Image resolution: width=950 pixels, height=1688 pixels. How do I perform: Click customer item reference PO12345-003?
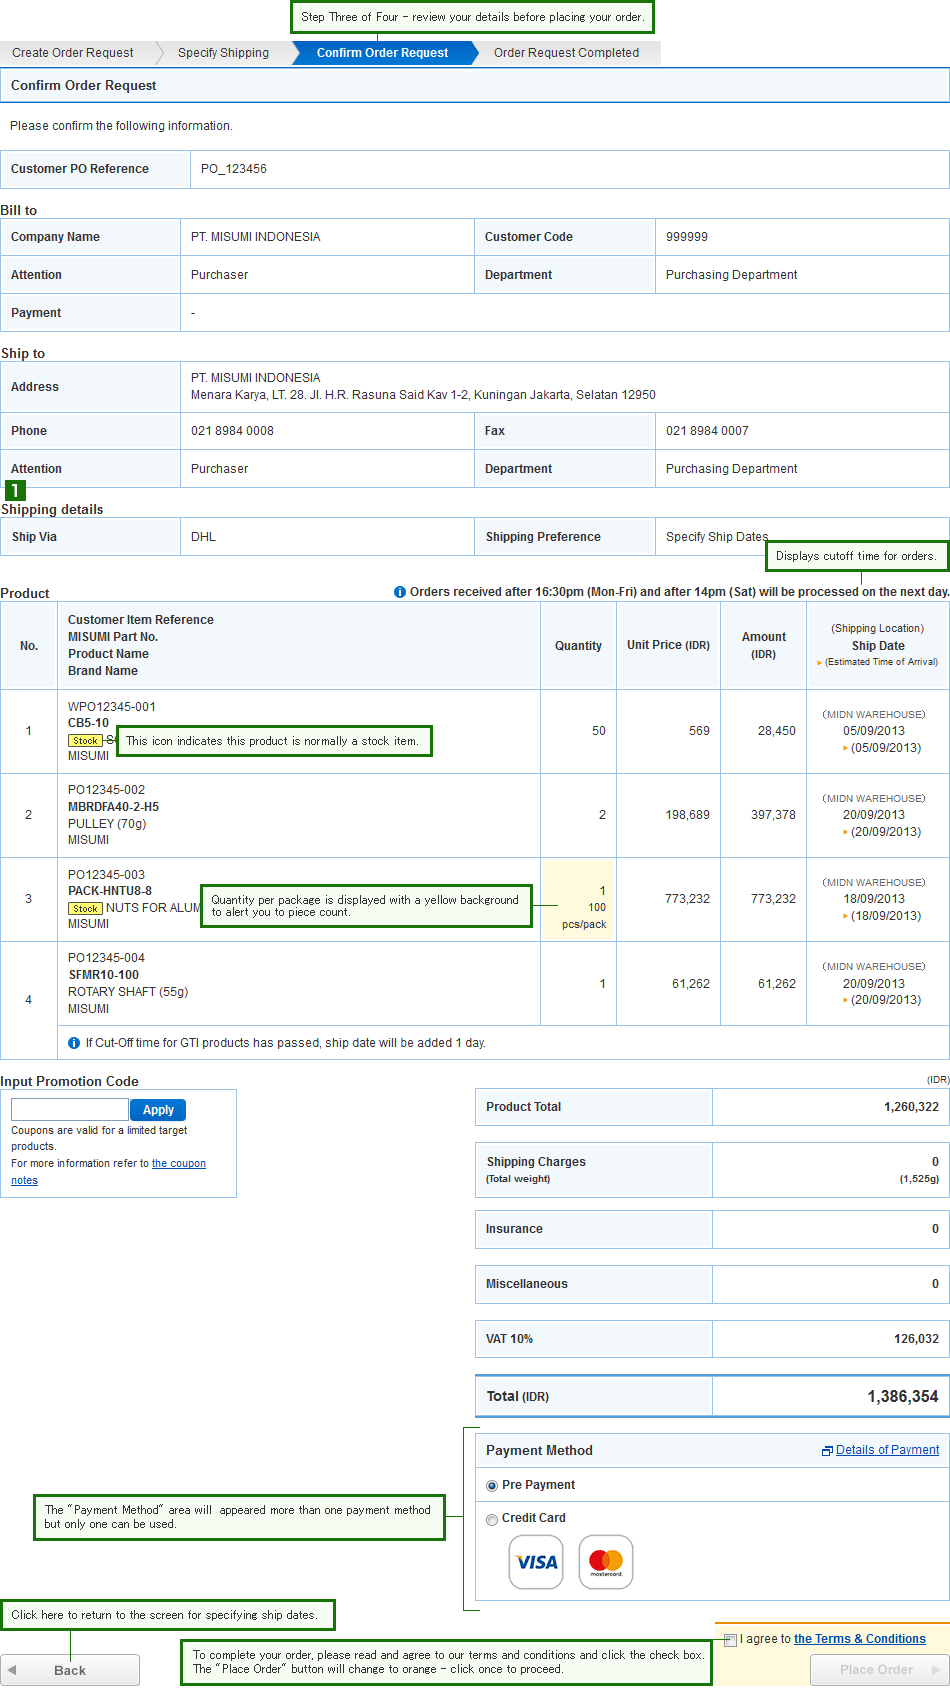pos(107,875)
